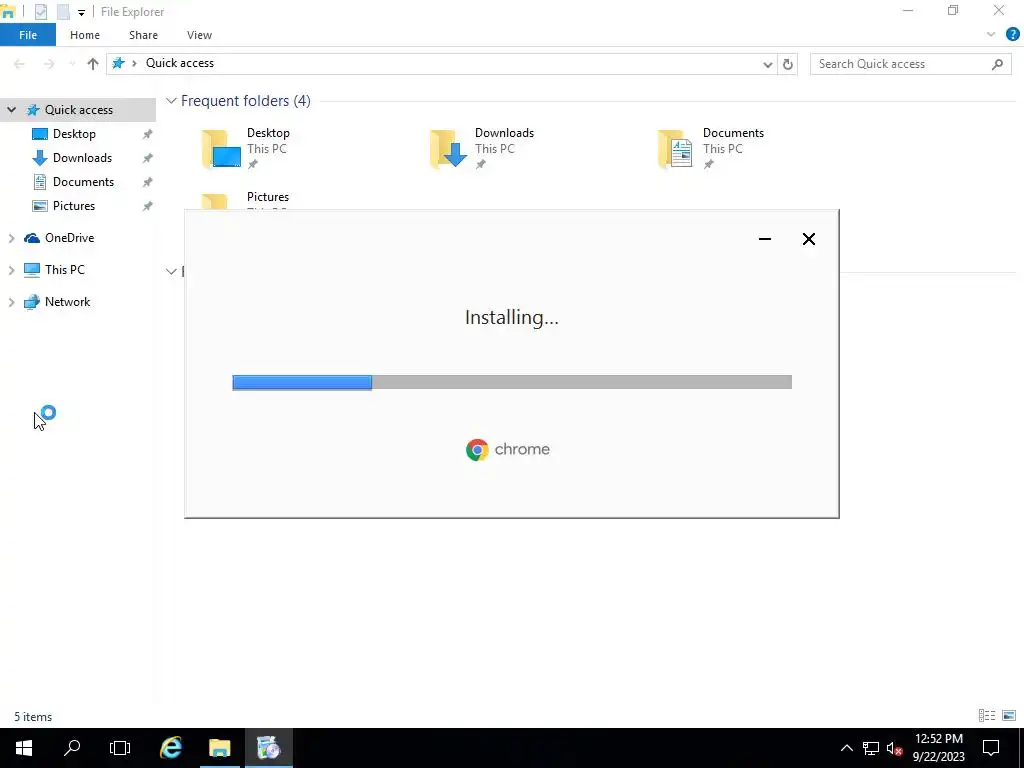Viewport: 1024px width, 768px height.
Task: Click the Installing... status text
Action: pos(511,317)
